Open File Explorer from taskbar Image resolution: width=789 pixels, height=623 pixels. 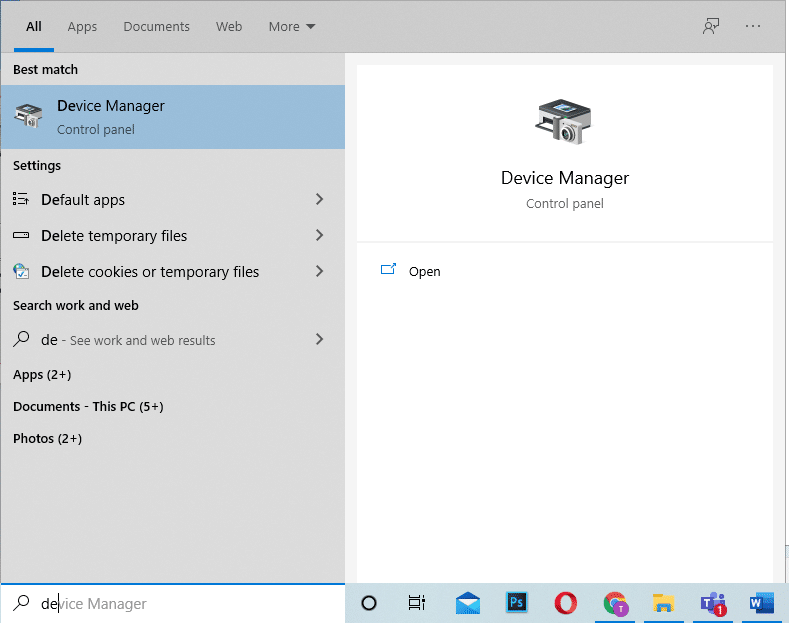tap(664, 603)
